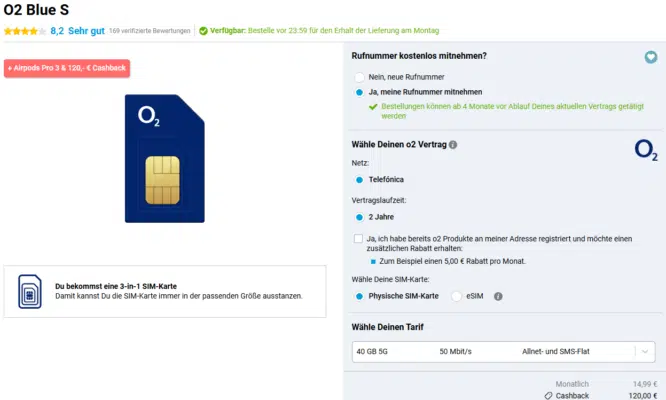This screenshot has width=666, height=400.
Task: Choose the eSIM radio option
Action: click(x=457, y=296)
